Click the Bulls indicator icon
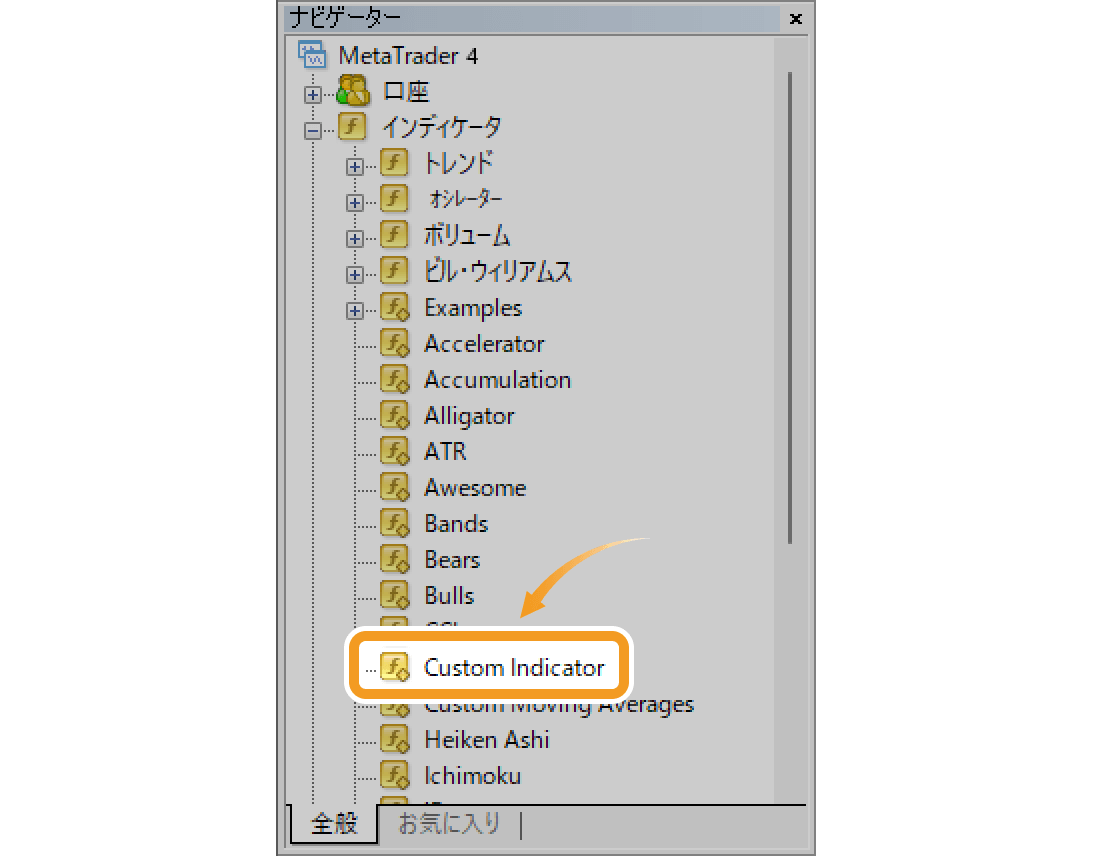This screenshot has width=1100, height=856. (395, 596)
